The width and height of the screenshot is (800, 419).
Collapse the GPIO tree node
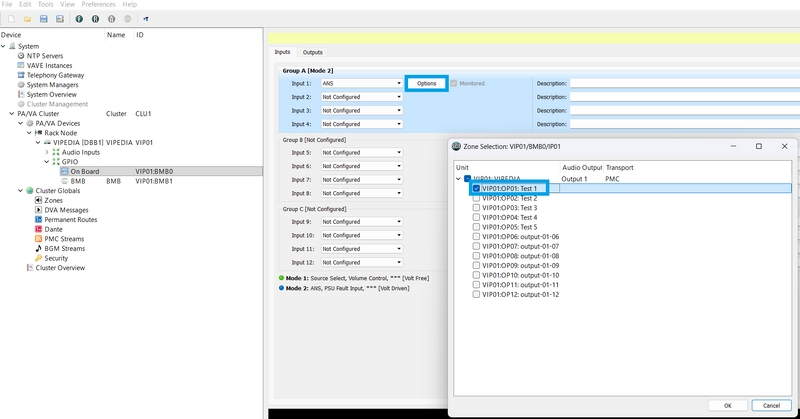[x=47, y=162]
